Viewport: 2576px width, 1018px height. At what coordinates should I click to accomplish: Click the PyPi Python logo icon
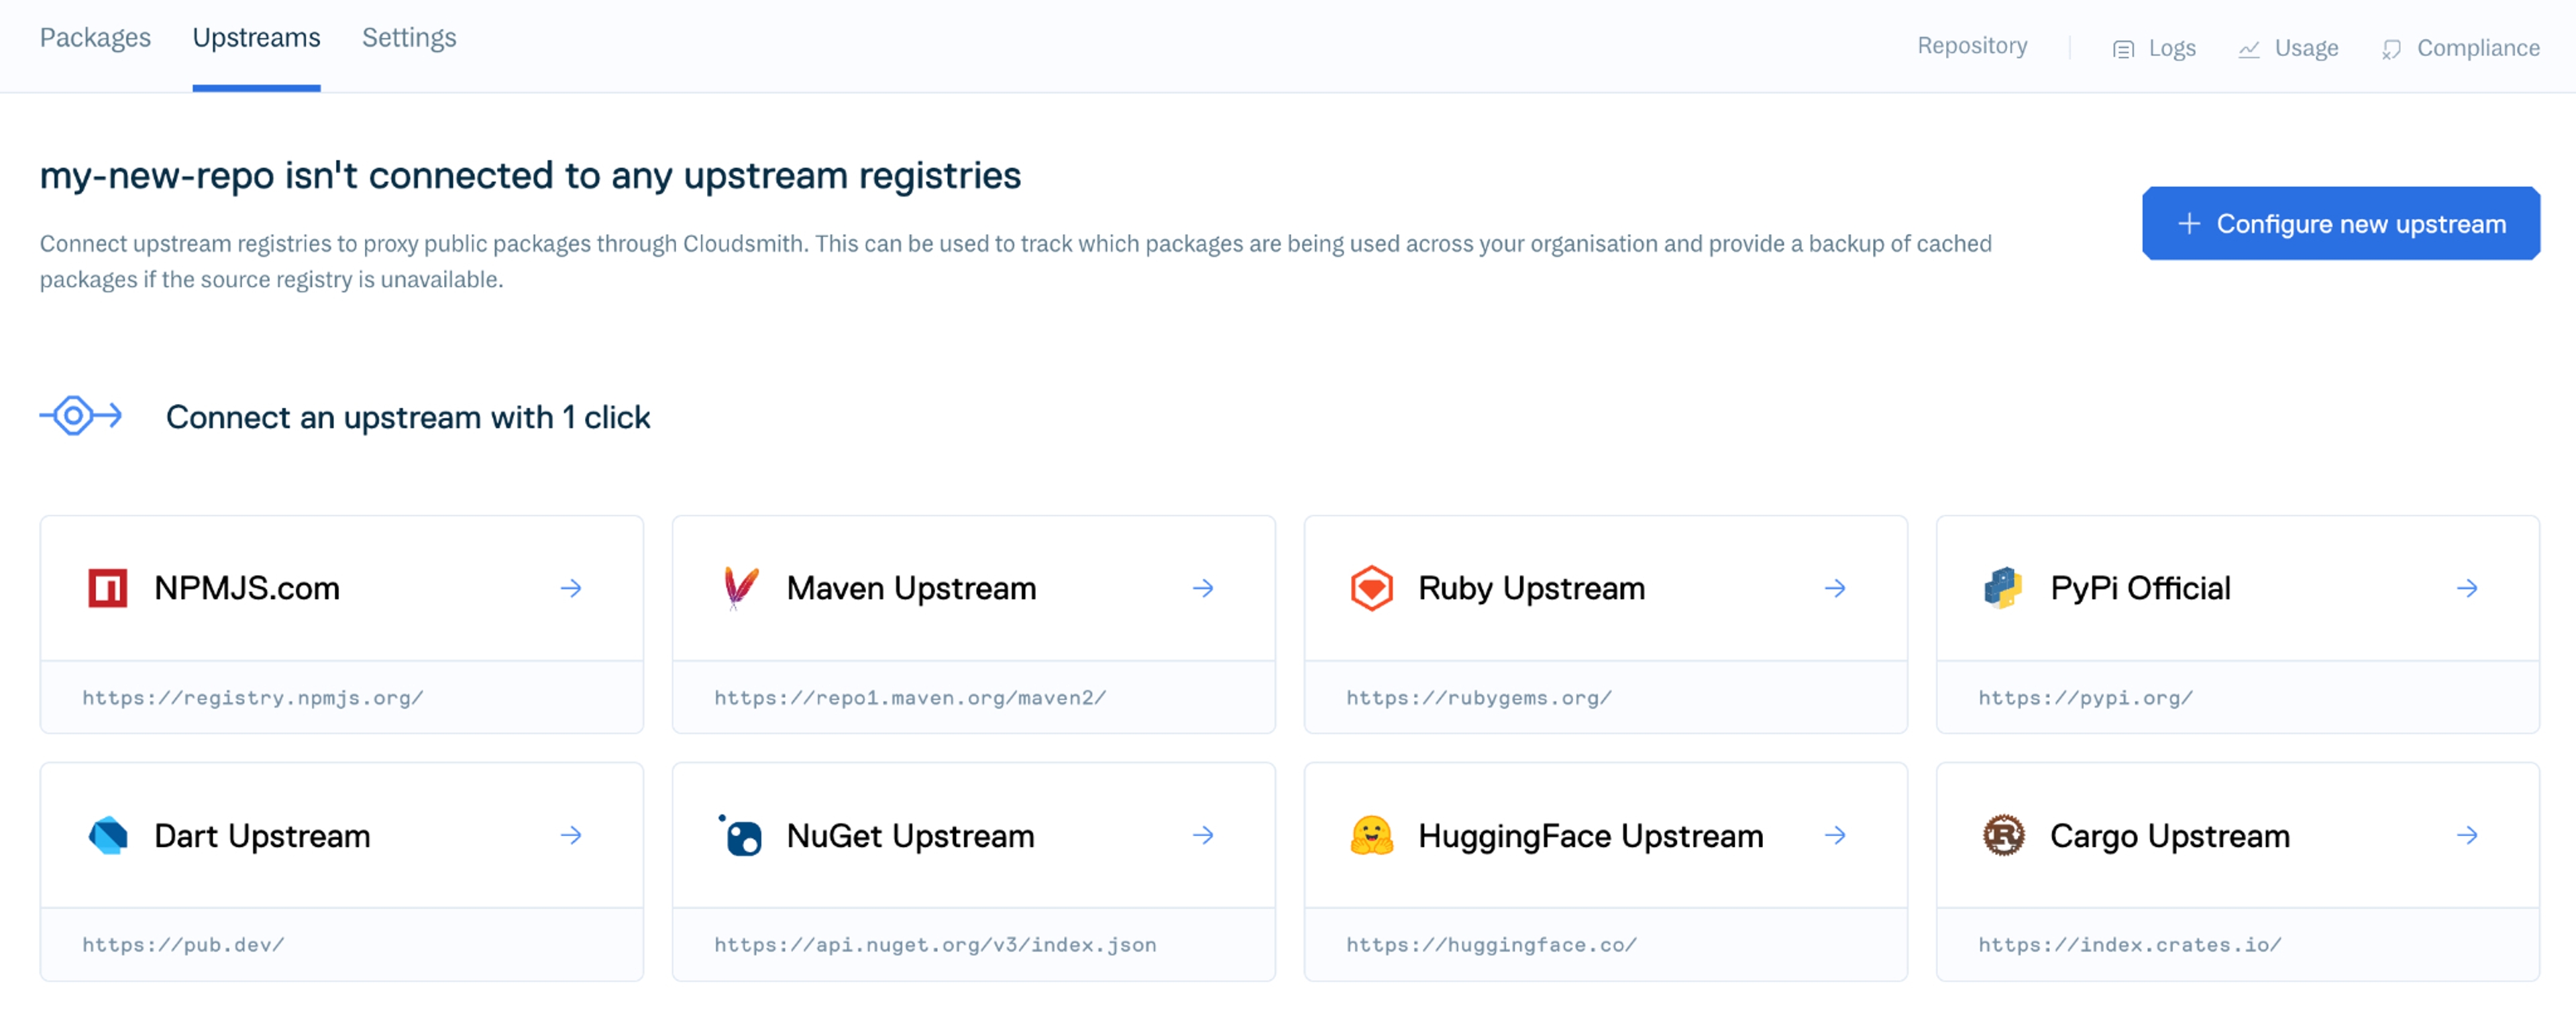pyautogui.click(x=2003, y=588)
